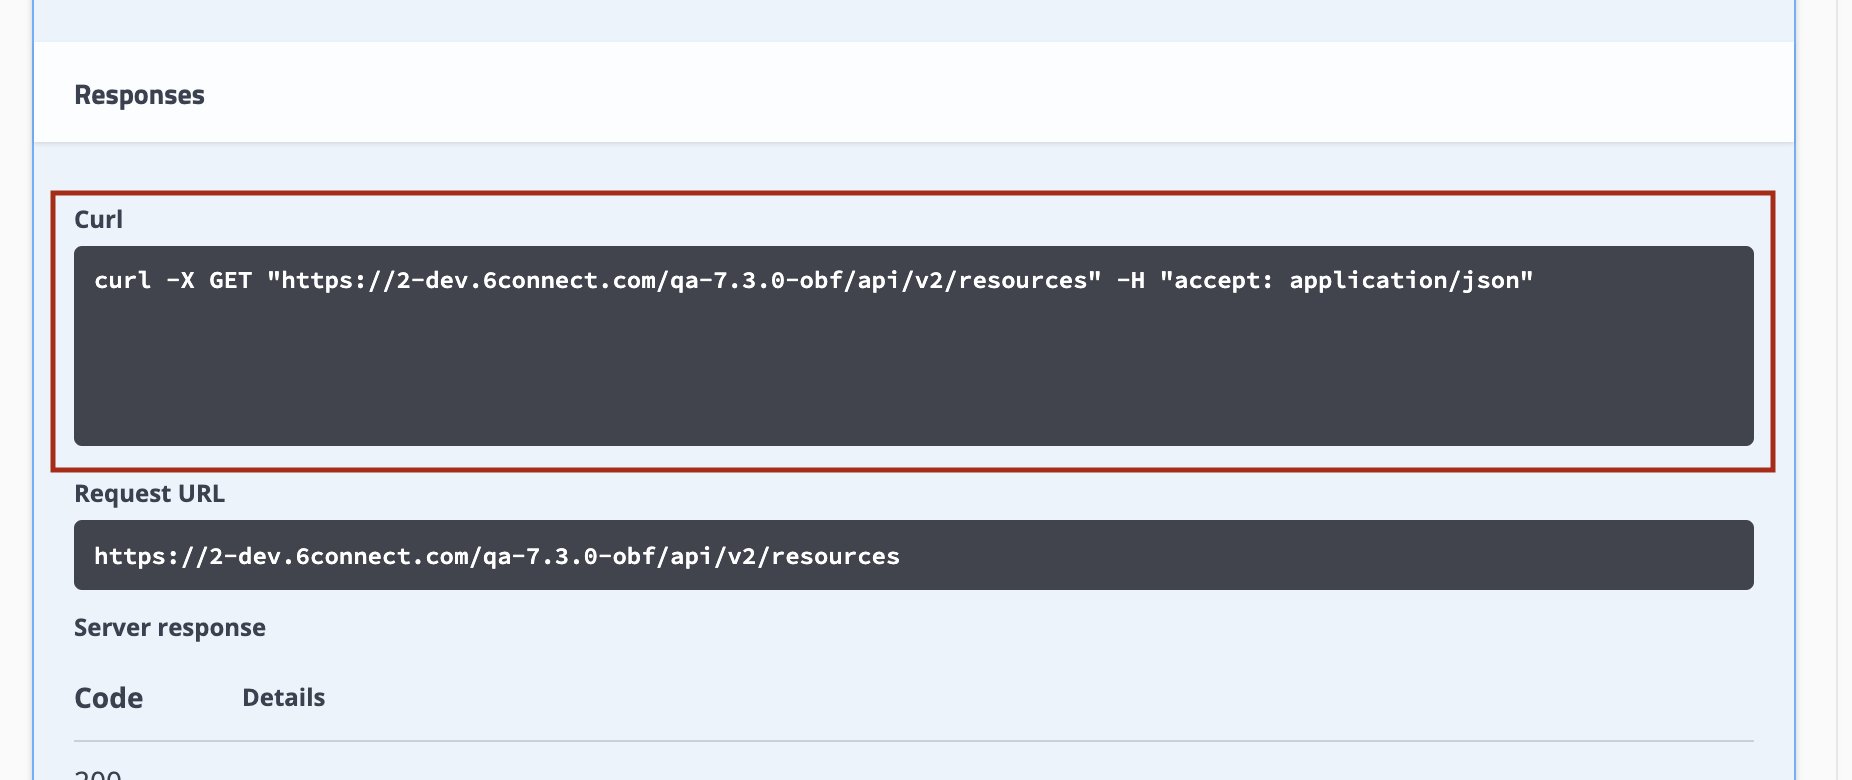Click the -H flag in curl command
Image resolution: width=1852 pixels, height=780 pixels.
[1130, 280]
